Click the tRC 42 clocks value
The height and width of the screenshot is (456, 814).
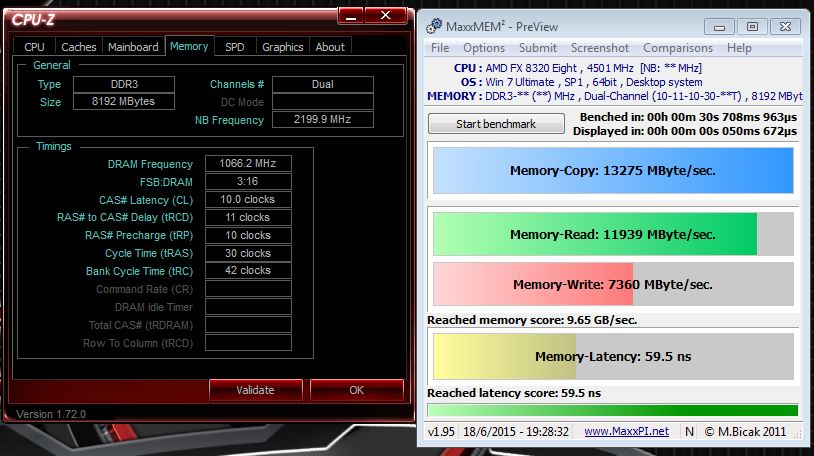point(248,271)
